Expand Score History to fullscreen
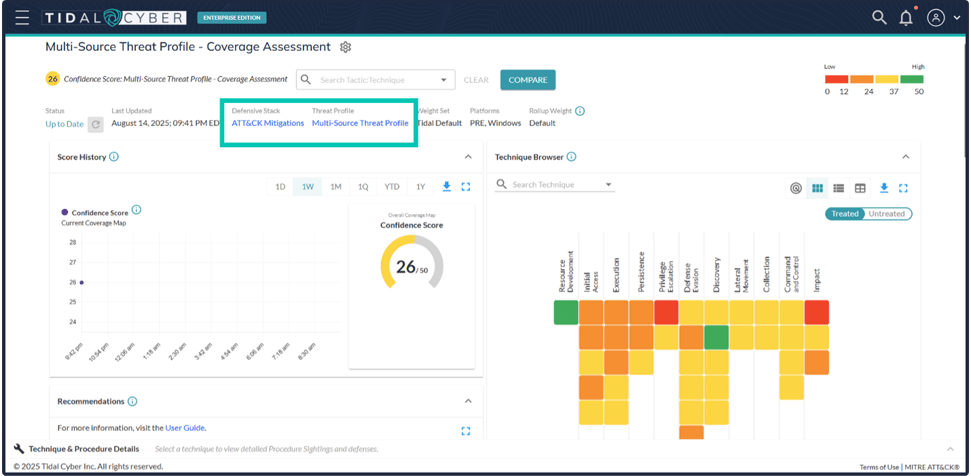 click(466, 186)
